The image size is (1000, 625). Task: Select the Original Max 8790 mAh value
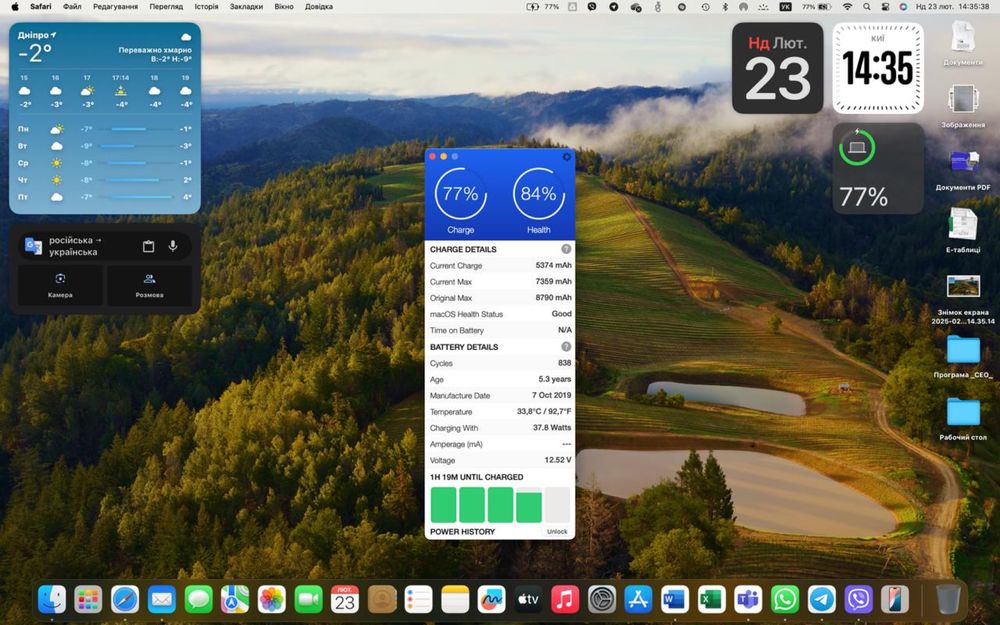pos(554,298)
